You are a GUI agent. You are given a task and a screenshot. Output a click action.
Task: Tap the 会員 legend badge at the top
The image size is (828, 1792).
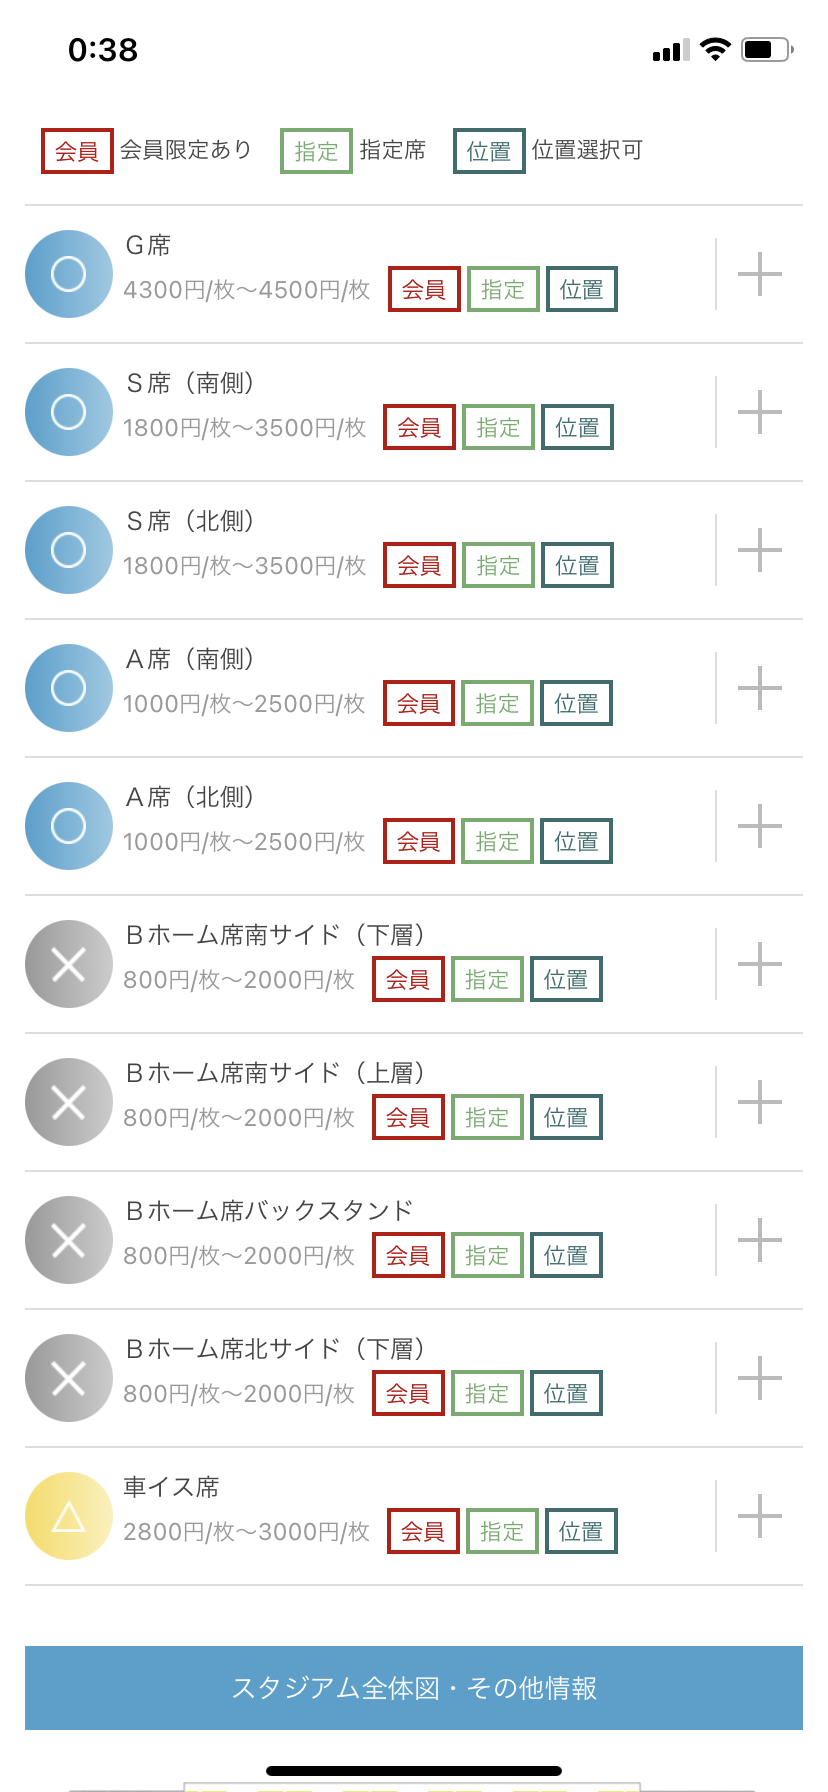coord(77,151)
